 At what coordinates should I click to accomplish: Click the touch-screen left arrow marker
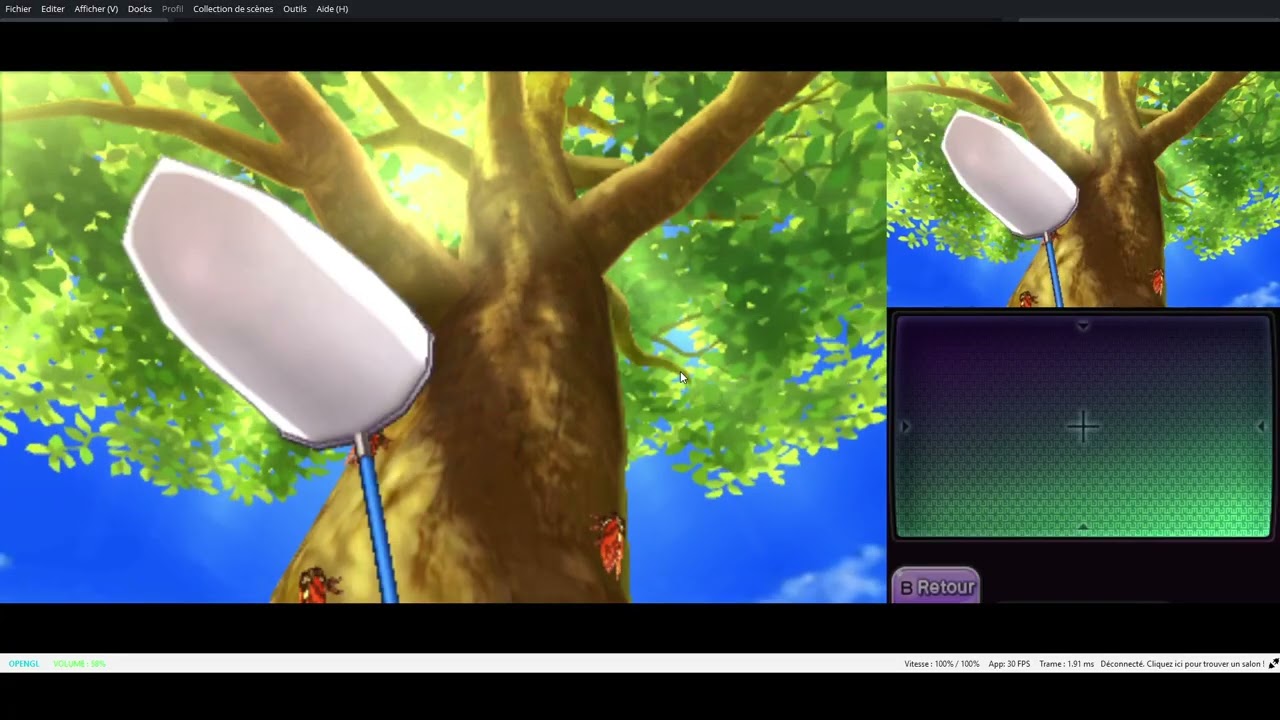905,426
